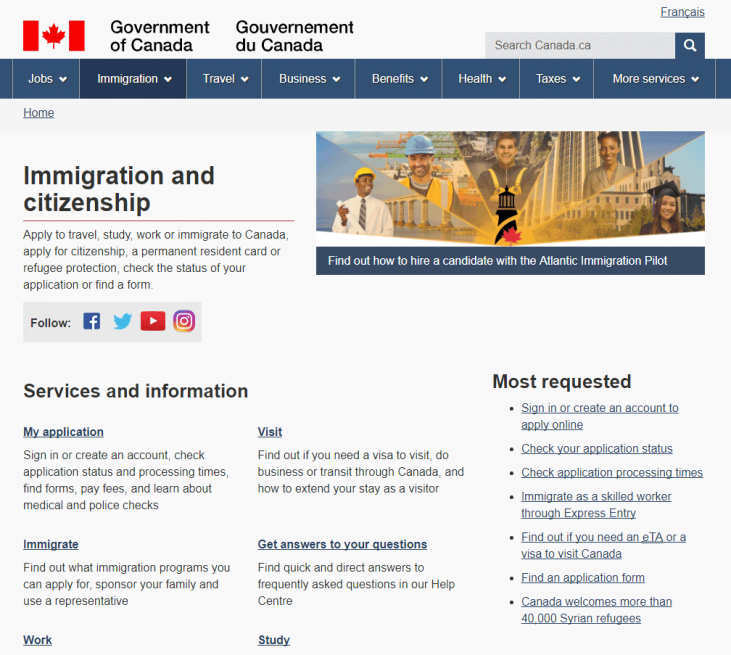
Task: Click the Search Canada.ca field
Action: pos(579,45)
